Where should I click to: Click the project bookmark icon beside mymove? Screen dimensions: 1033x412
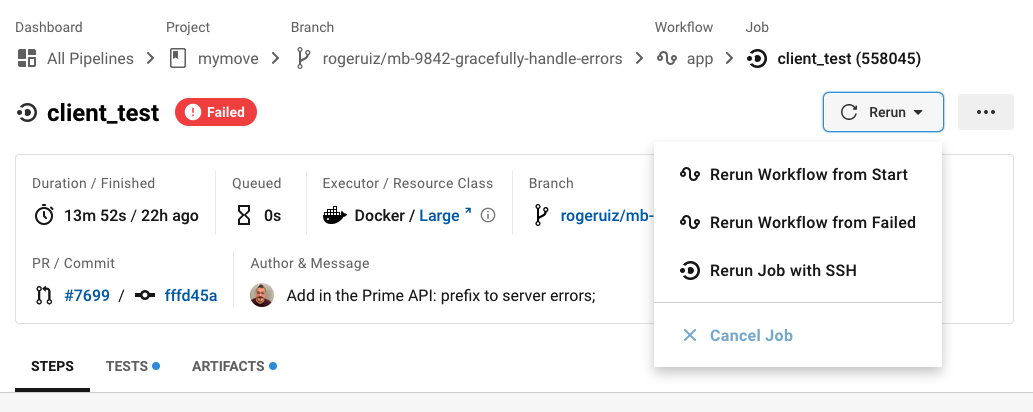click(177, 58)
